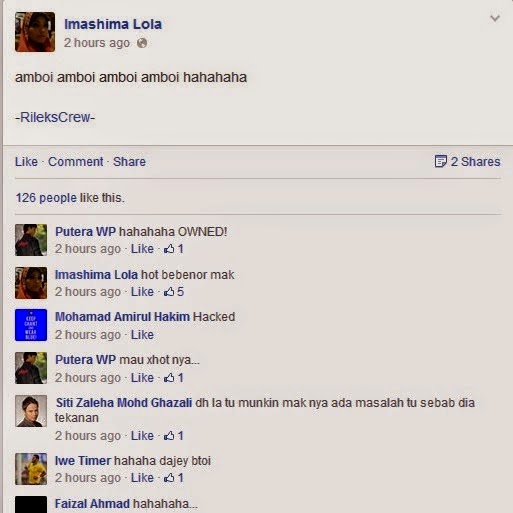The width and height of the screenshot is (513, 513).
Task: Click thumbs-up count on 'mau xhot nya' comment
Action: coord(173,378)
